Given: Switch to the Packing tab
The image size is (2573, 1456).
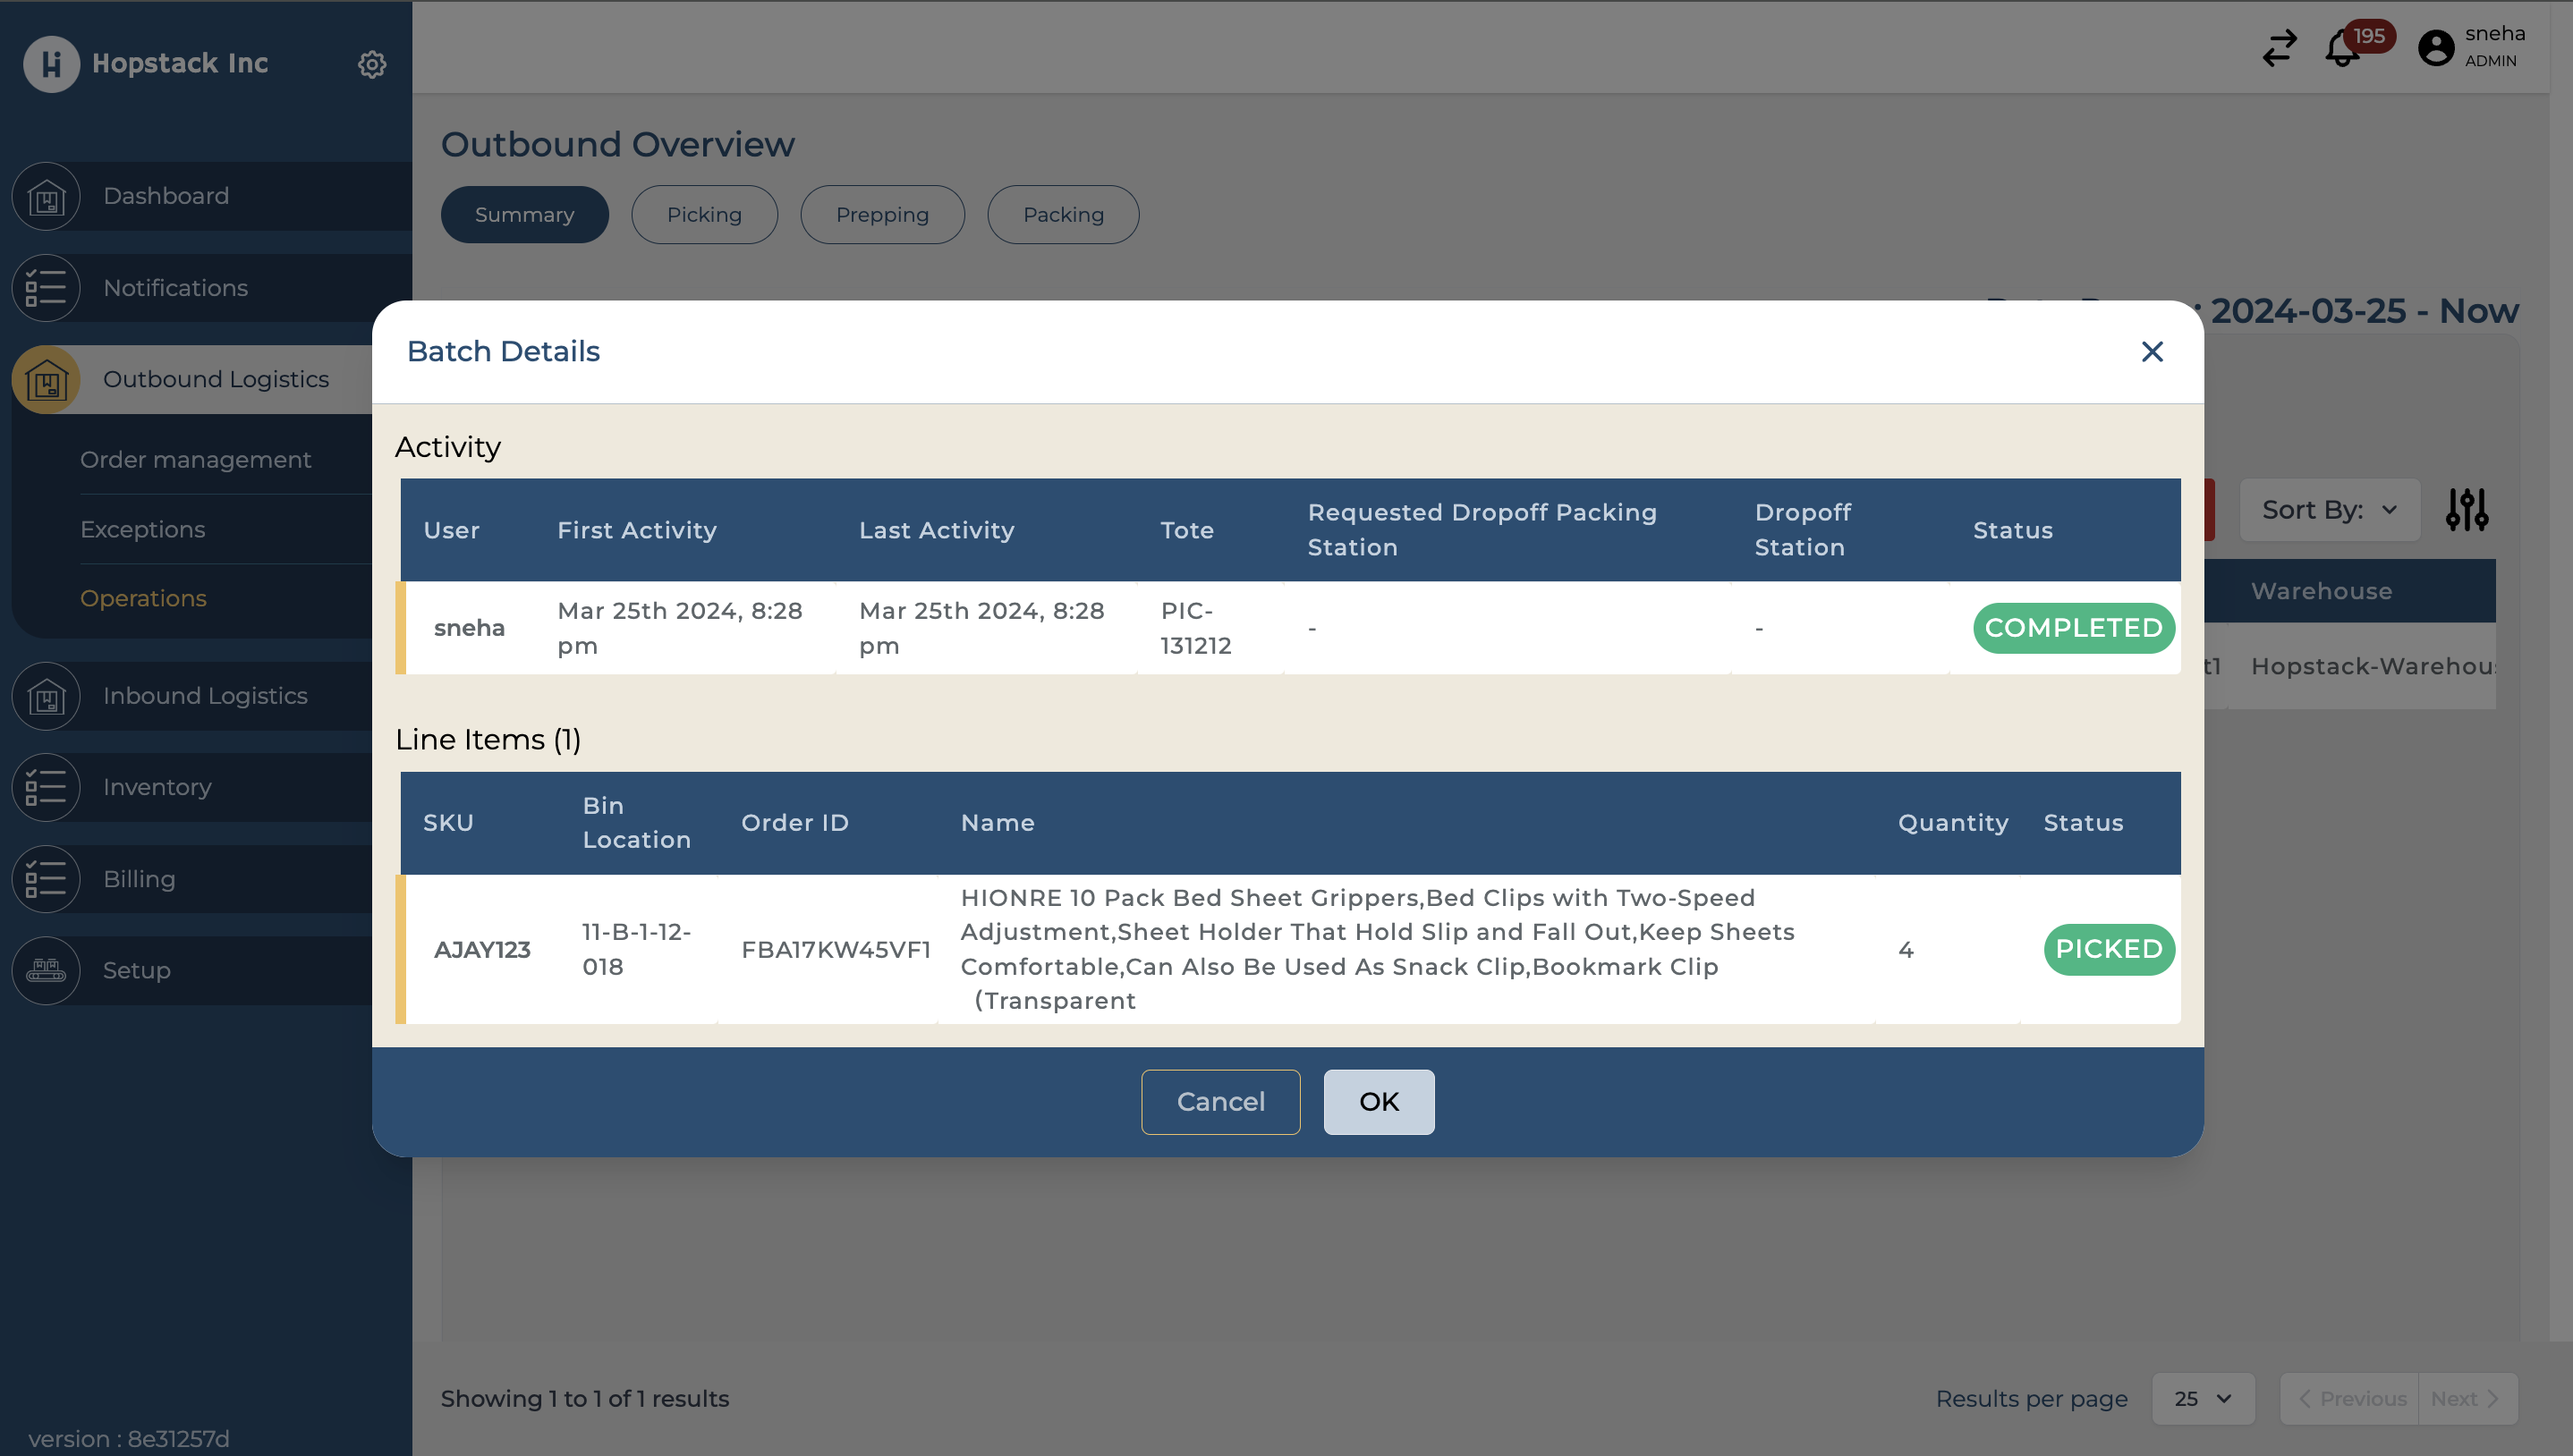Looking at the screenshot, I should 1062,215.
